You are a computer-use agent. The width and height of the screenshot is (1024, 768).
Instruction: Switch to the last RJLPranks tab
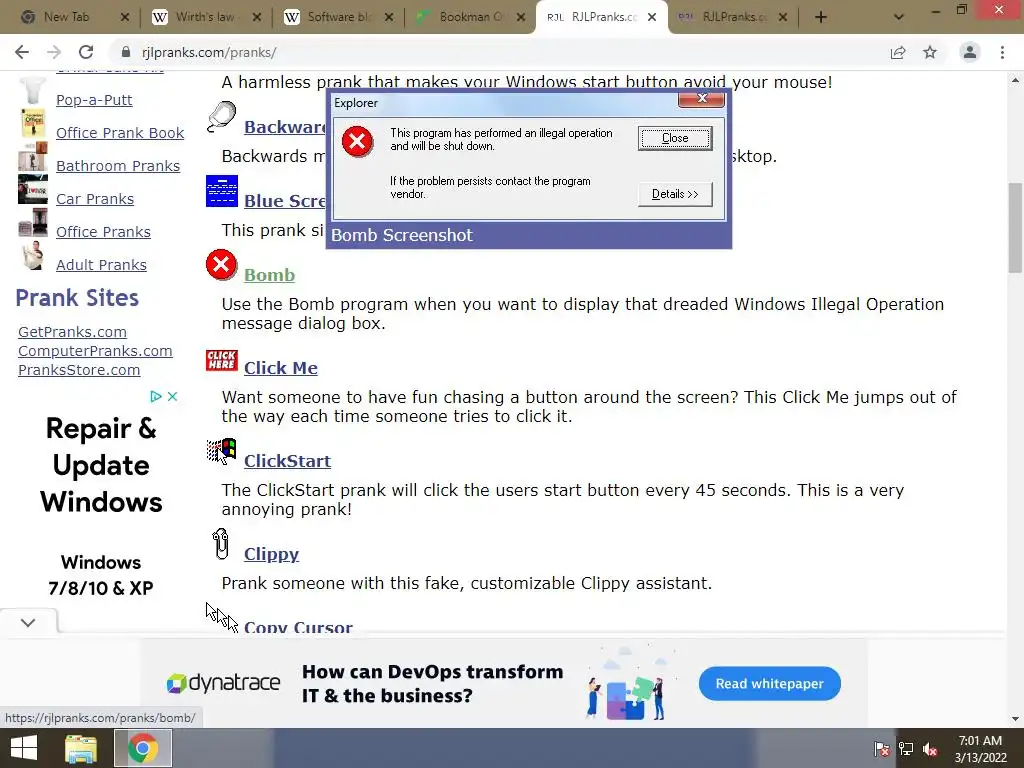[733, 17]
